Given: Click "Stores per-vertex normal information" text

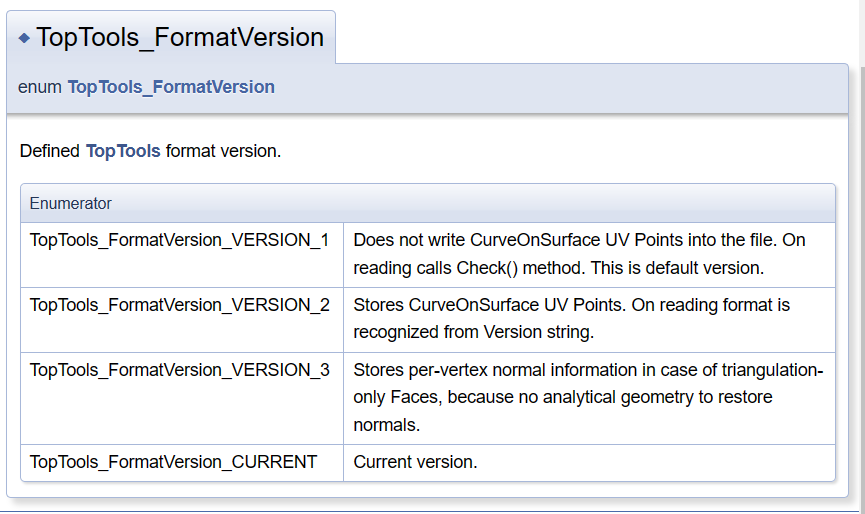Looking at the screenshot, I should tap(489, 370).
